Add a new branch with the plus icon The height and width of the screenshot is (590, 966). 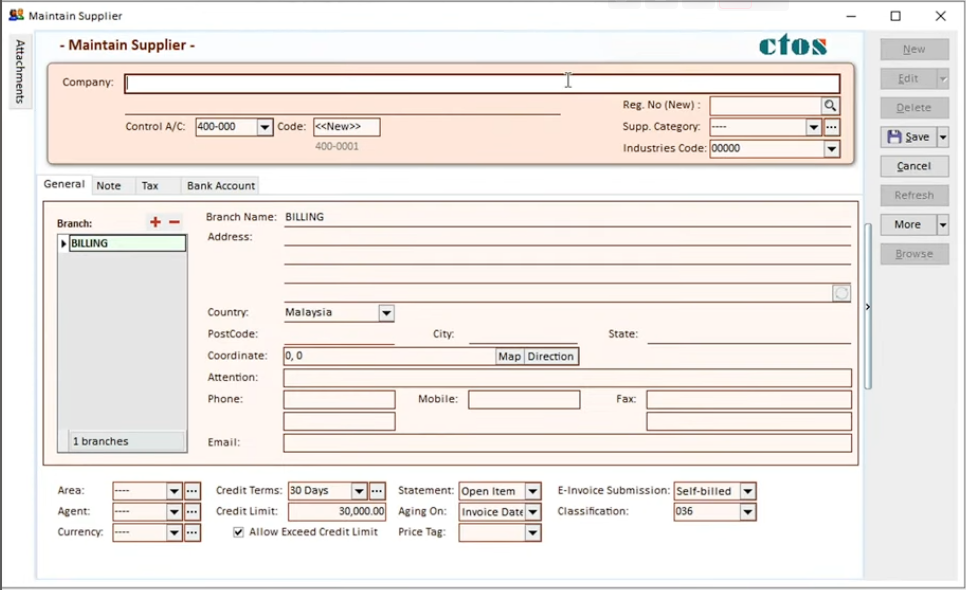155,222
